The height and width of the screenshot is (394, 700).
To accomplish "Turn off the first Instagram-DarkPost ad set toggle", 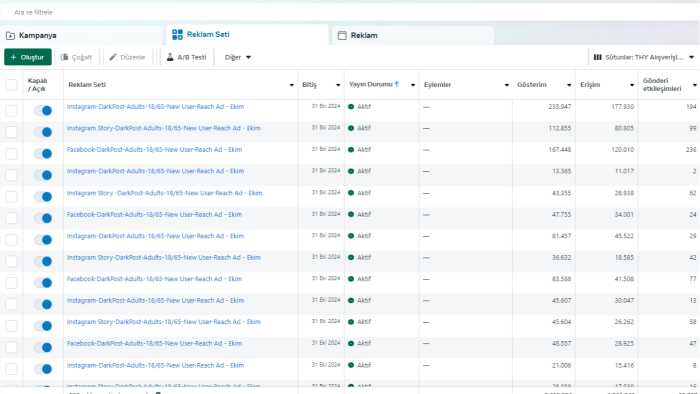I will coord(43,111).
